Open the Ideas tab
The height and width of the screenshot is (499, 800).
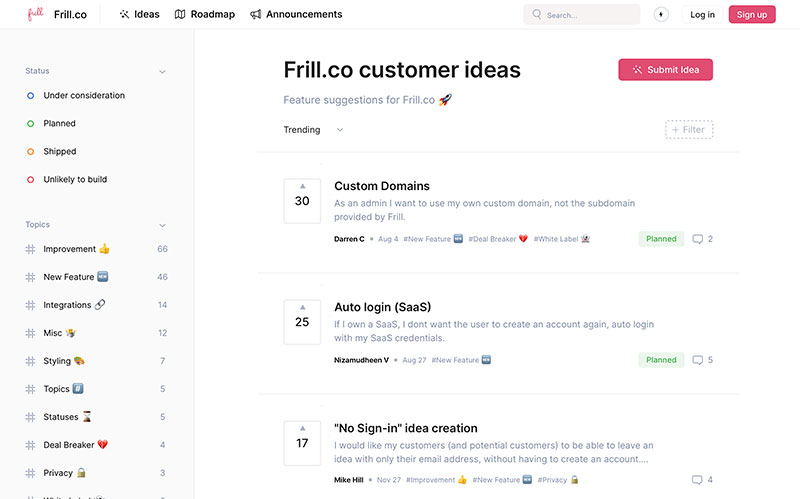click(139, 14)
